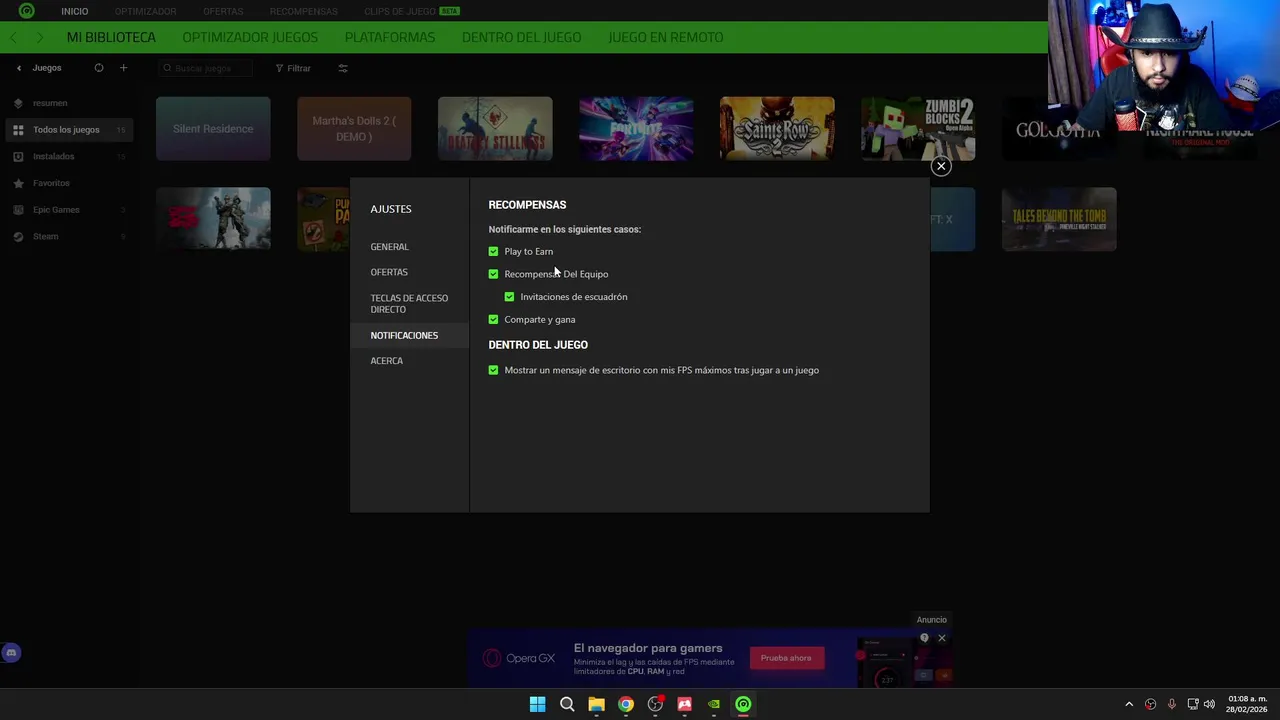
Task: Open the Fortnite game tile
Action: 636,129
